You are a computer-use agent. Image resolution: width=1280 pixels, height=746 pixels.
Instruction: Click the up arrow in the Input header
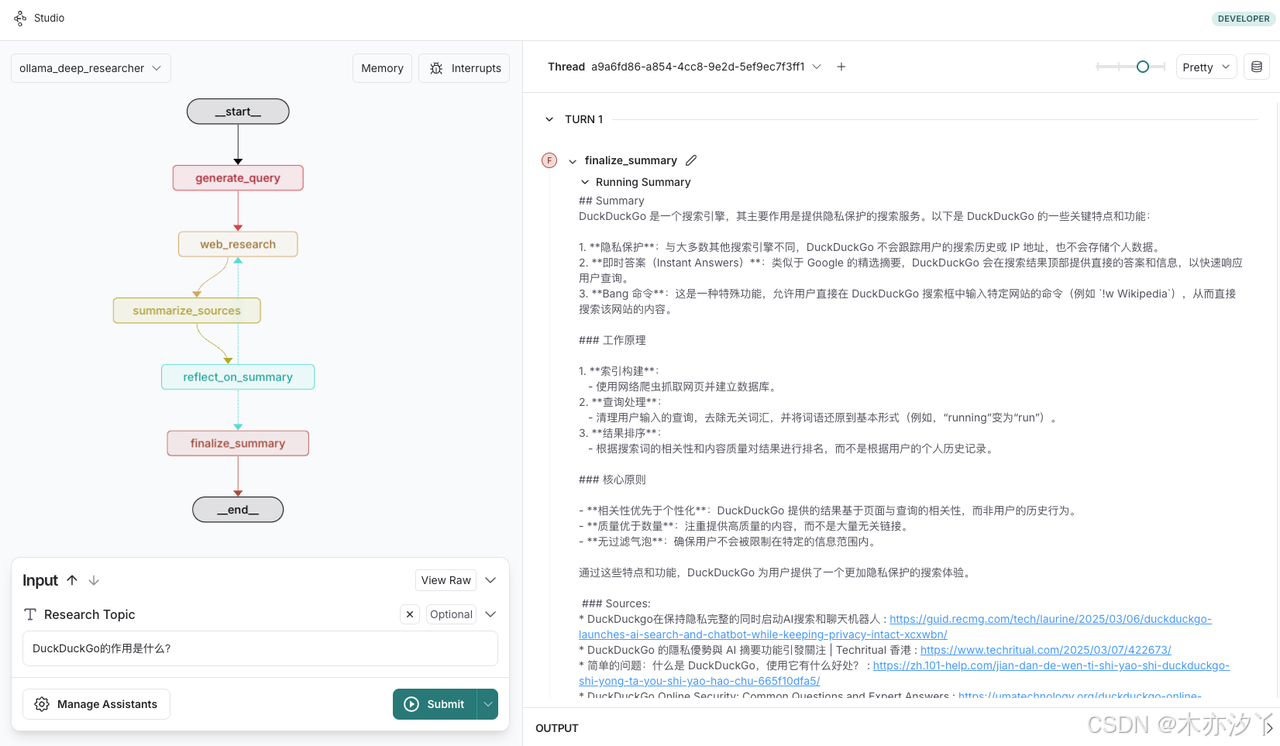coord(72,580)
